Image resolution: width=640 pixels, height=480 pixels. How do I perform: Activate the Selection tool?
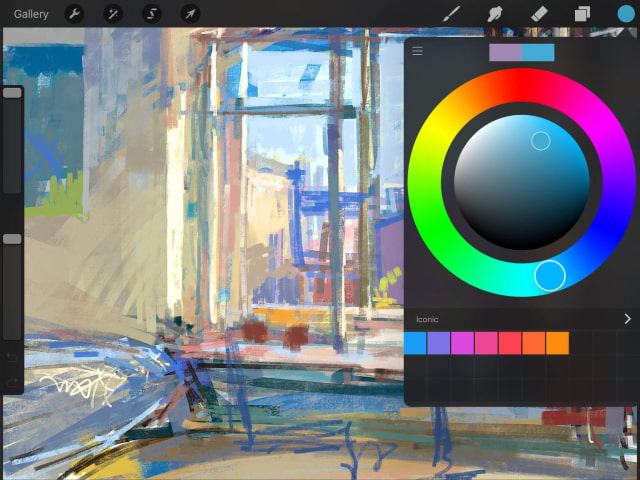[x=152, y=14]
